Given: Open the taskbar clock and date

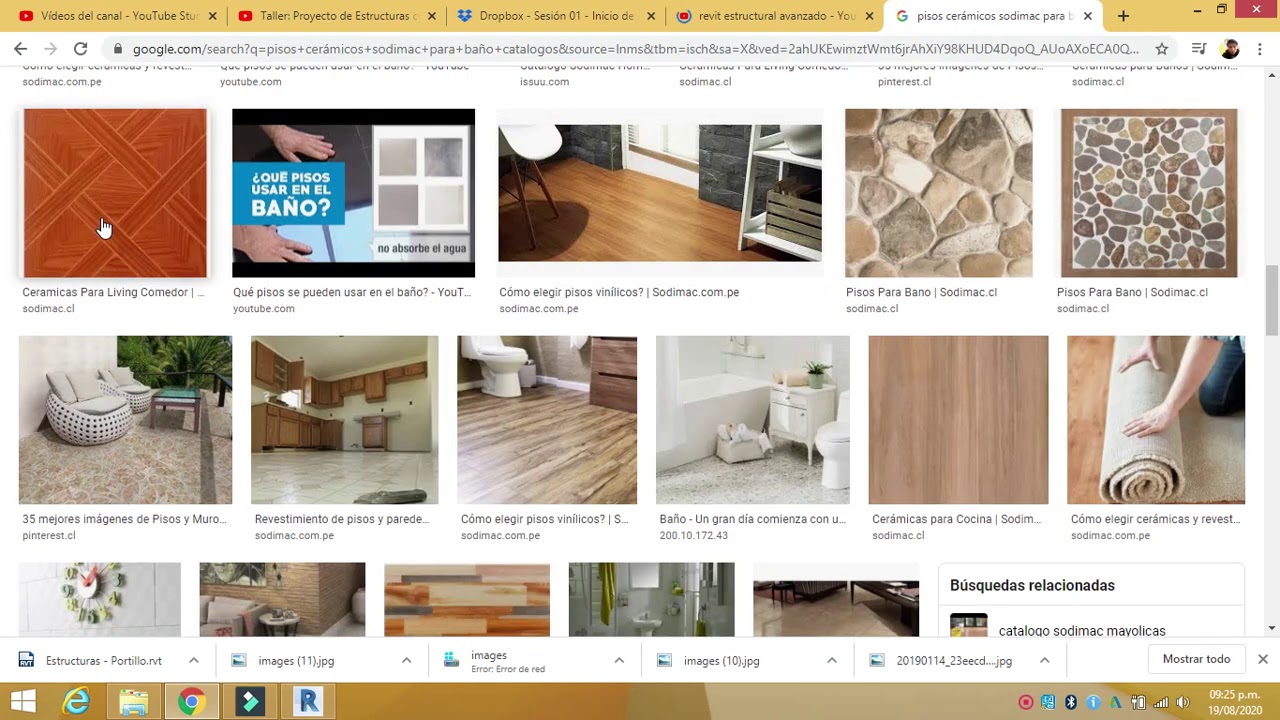Looking at the screenshot, I should click(1235, 702).
